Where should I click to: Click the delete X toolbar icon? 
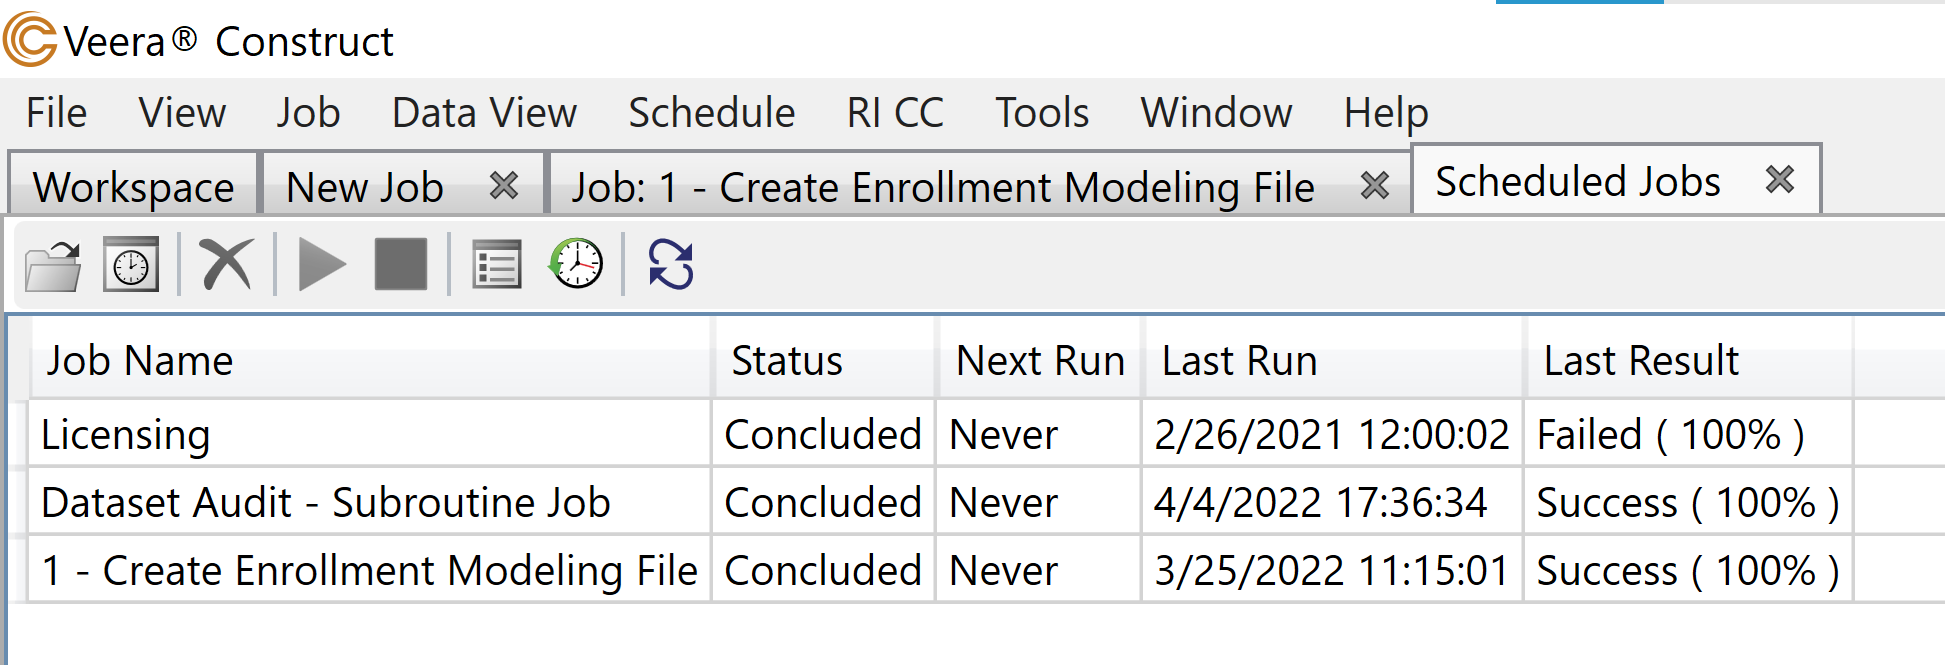[227, 265]
